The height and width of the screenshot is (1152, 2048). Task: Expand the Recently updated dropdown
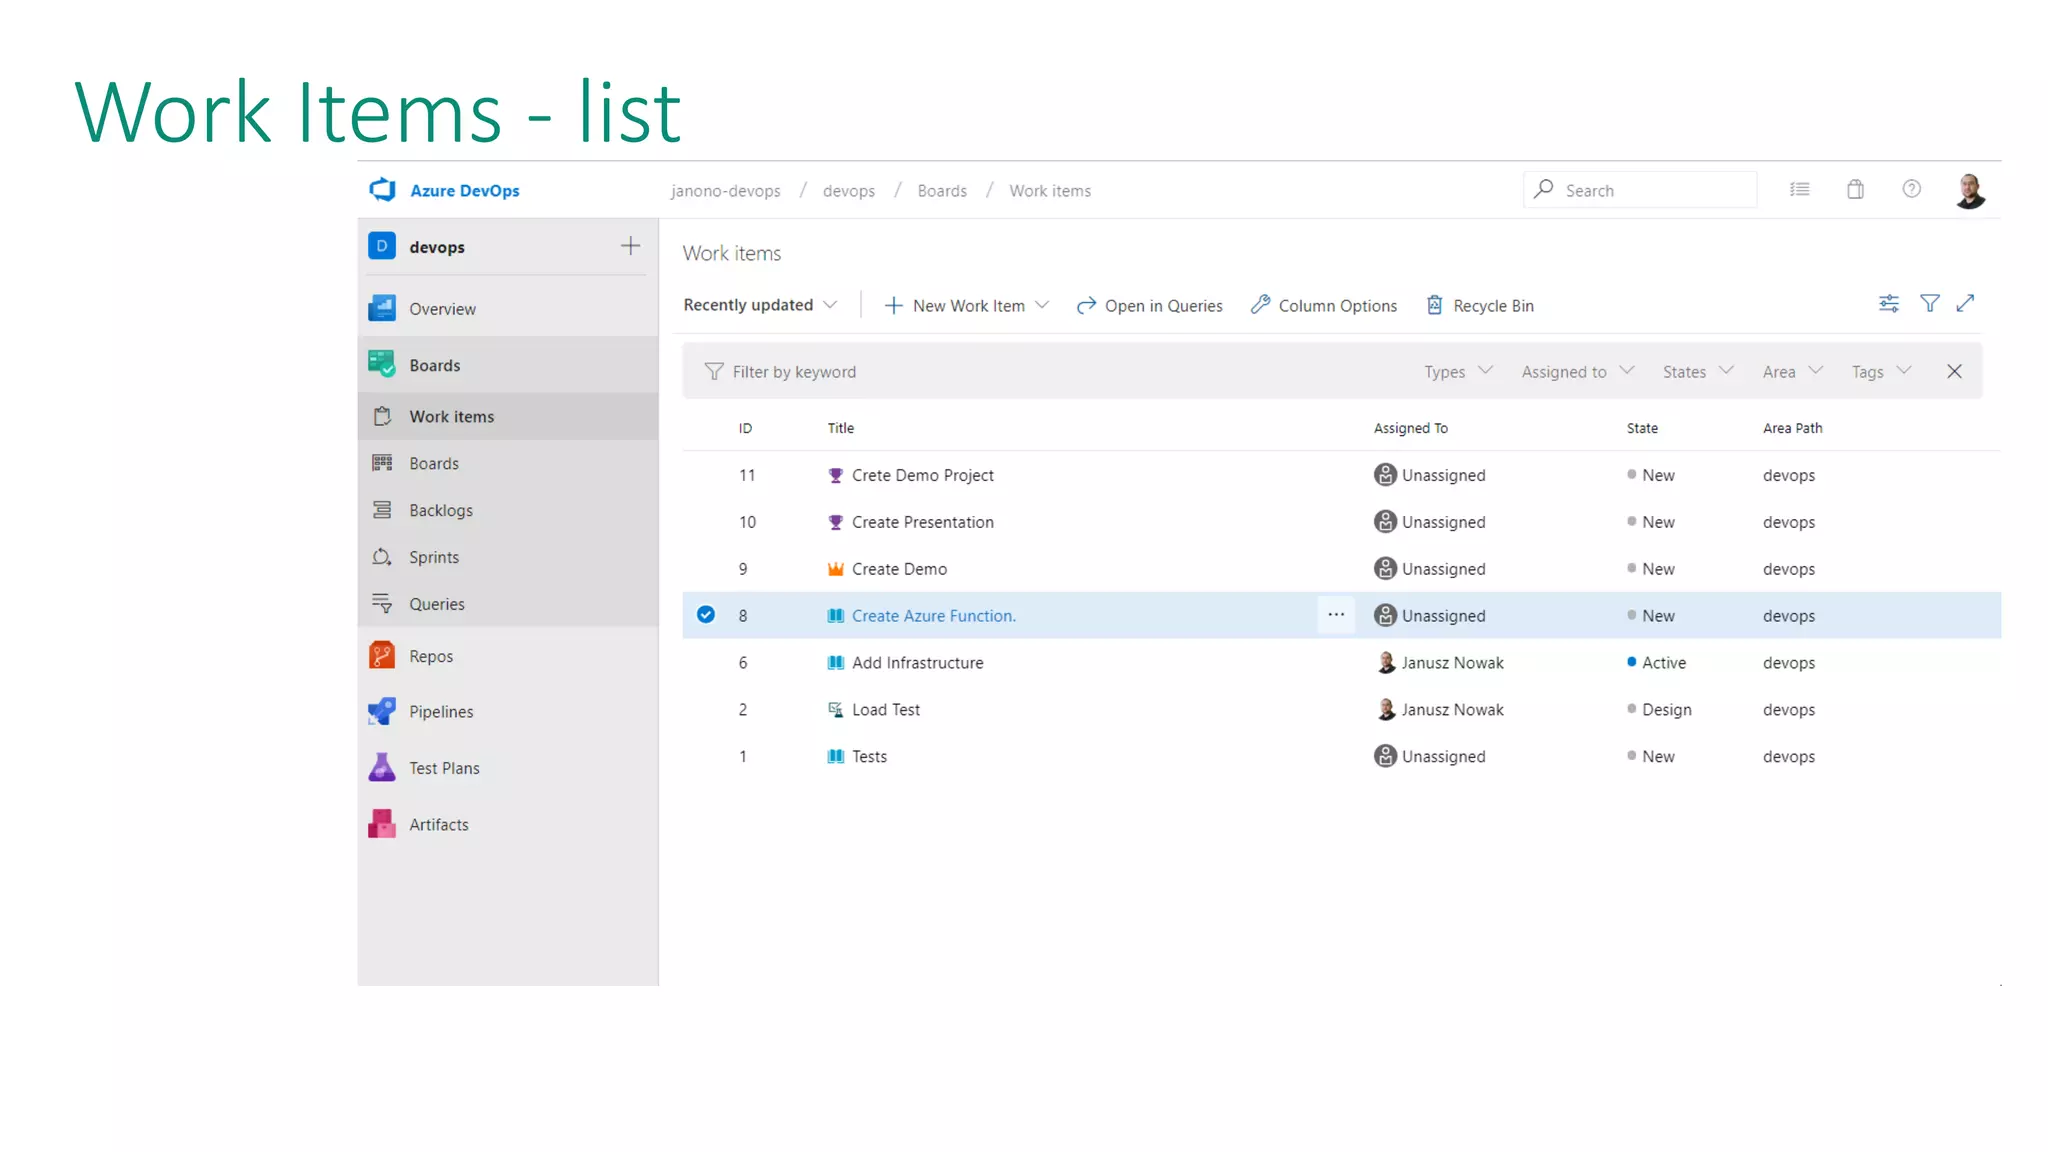click(x=760, y=305)
